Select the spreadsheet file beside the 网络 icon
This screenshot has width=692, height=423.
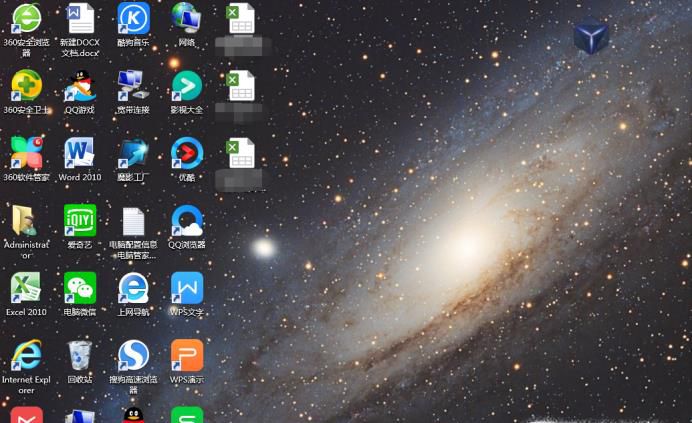click(241, 19)
